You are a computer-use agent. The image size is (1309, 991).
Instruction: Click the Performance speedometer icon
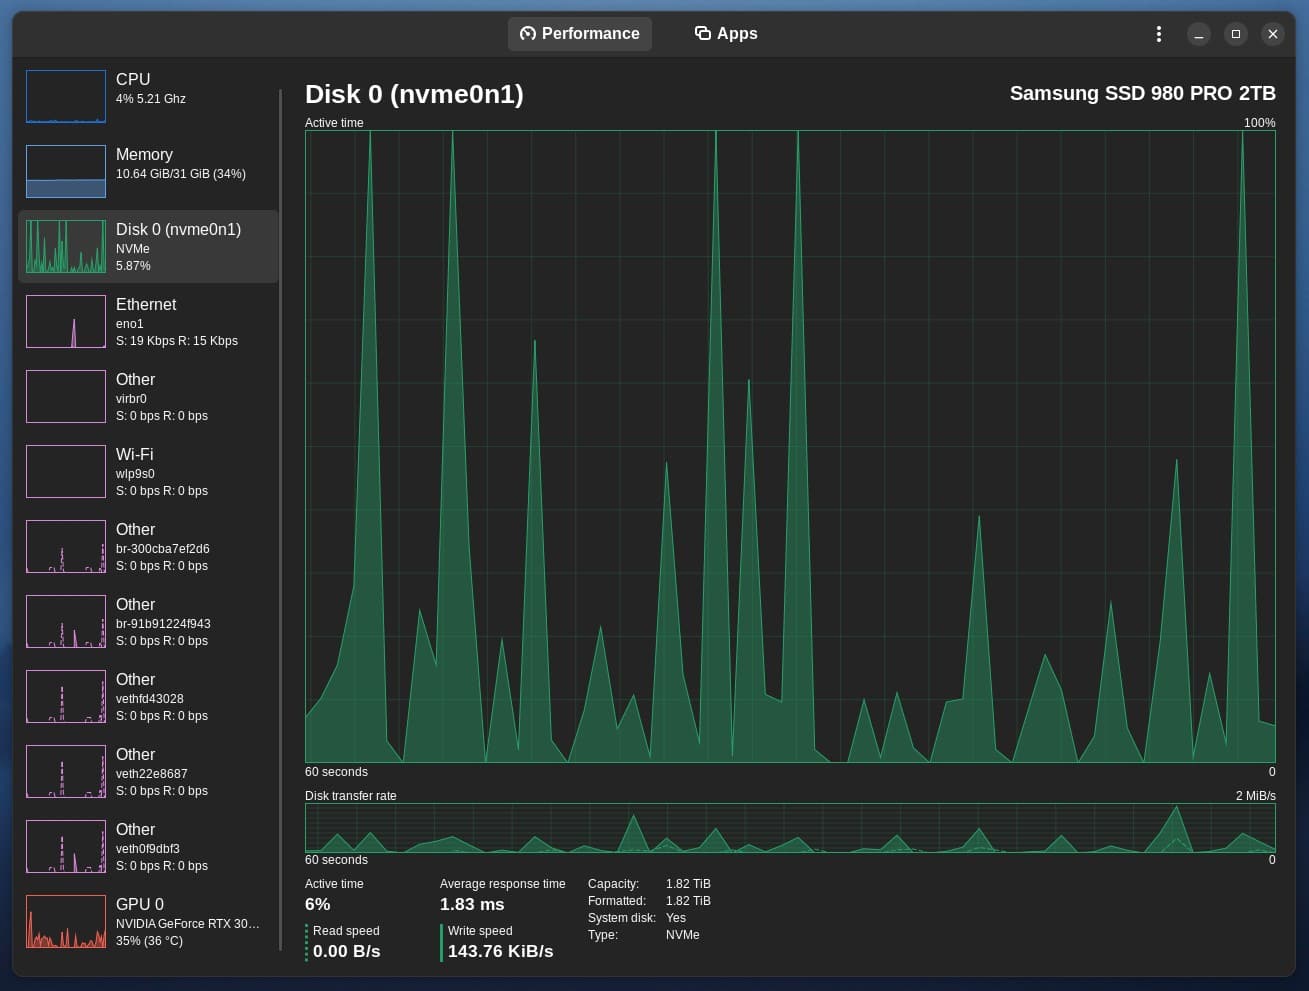[527, 33]
